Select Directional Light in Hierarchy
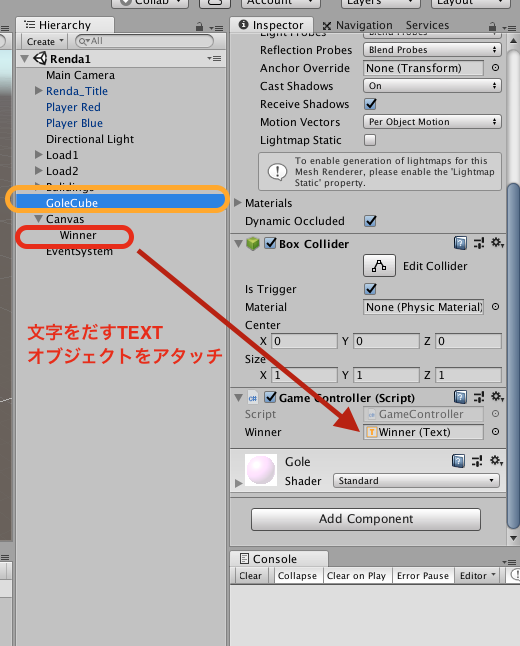This screenshot has height=646, width=520. [x=90, y=139]
